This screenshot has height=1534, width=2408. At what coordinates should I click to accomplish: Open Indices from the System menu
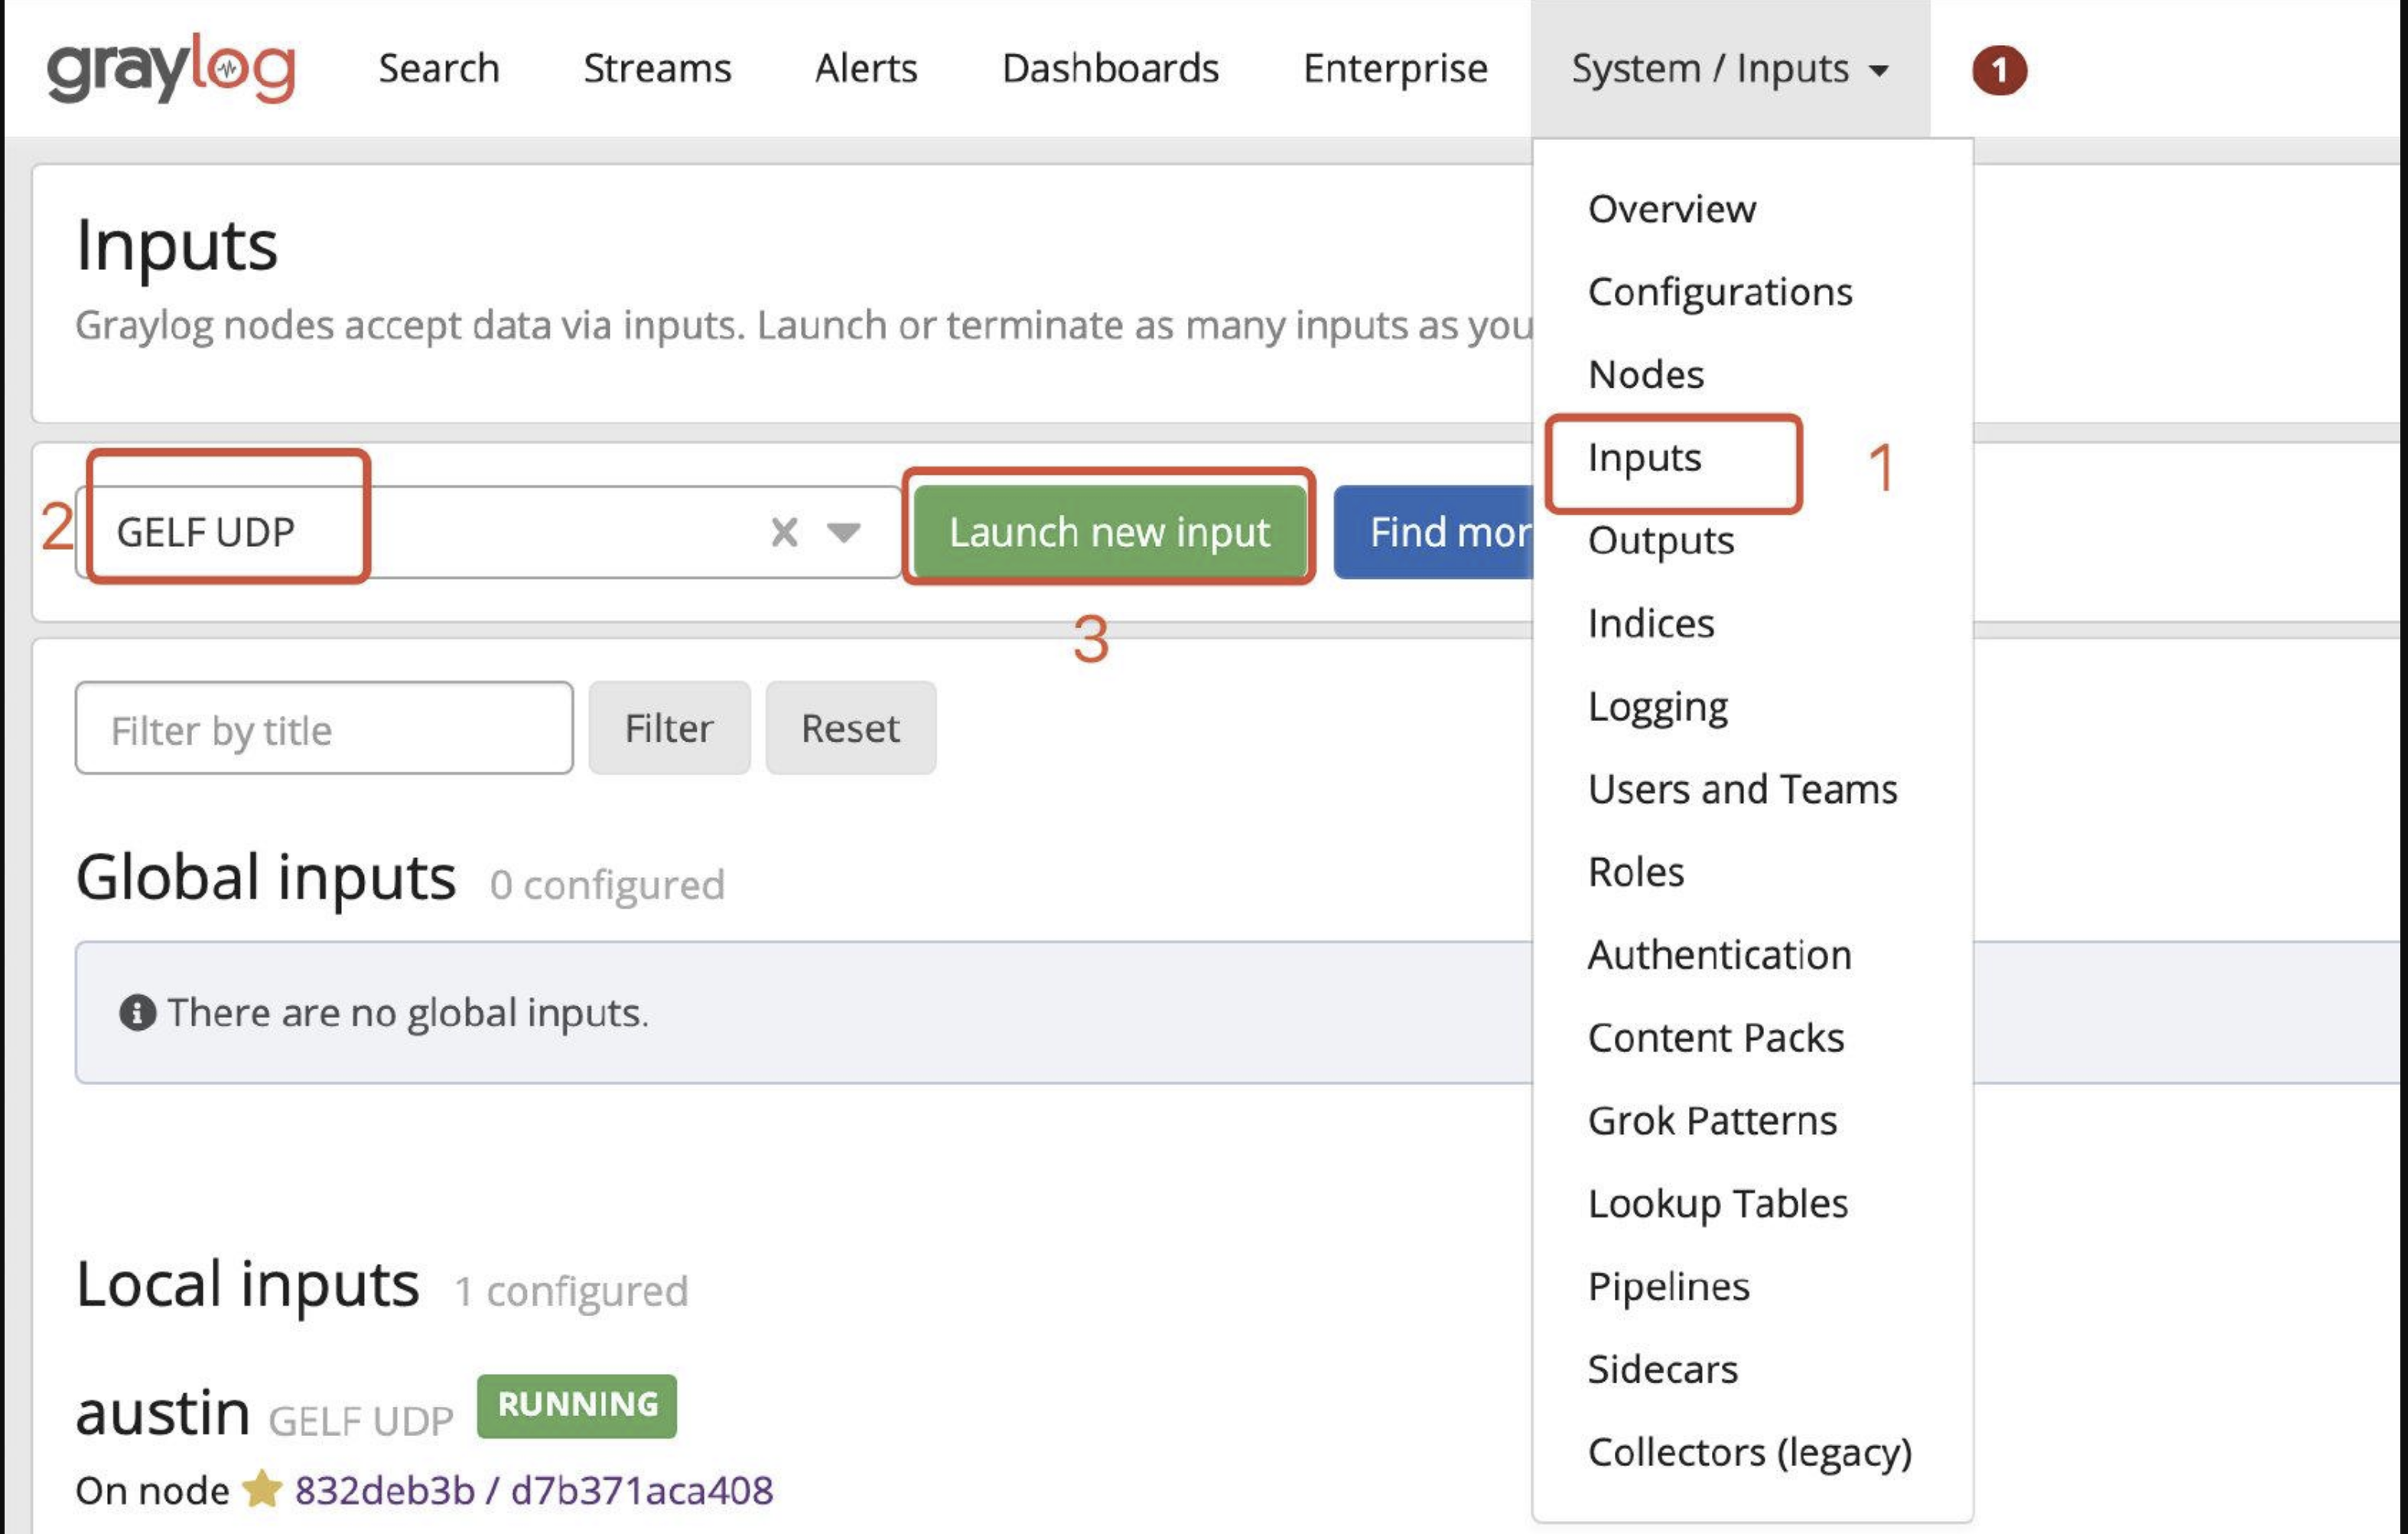click(1651, 623)
